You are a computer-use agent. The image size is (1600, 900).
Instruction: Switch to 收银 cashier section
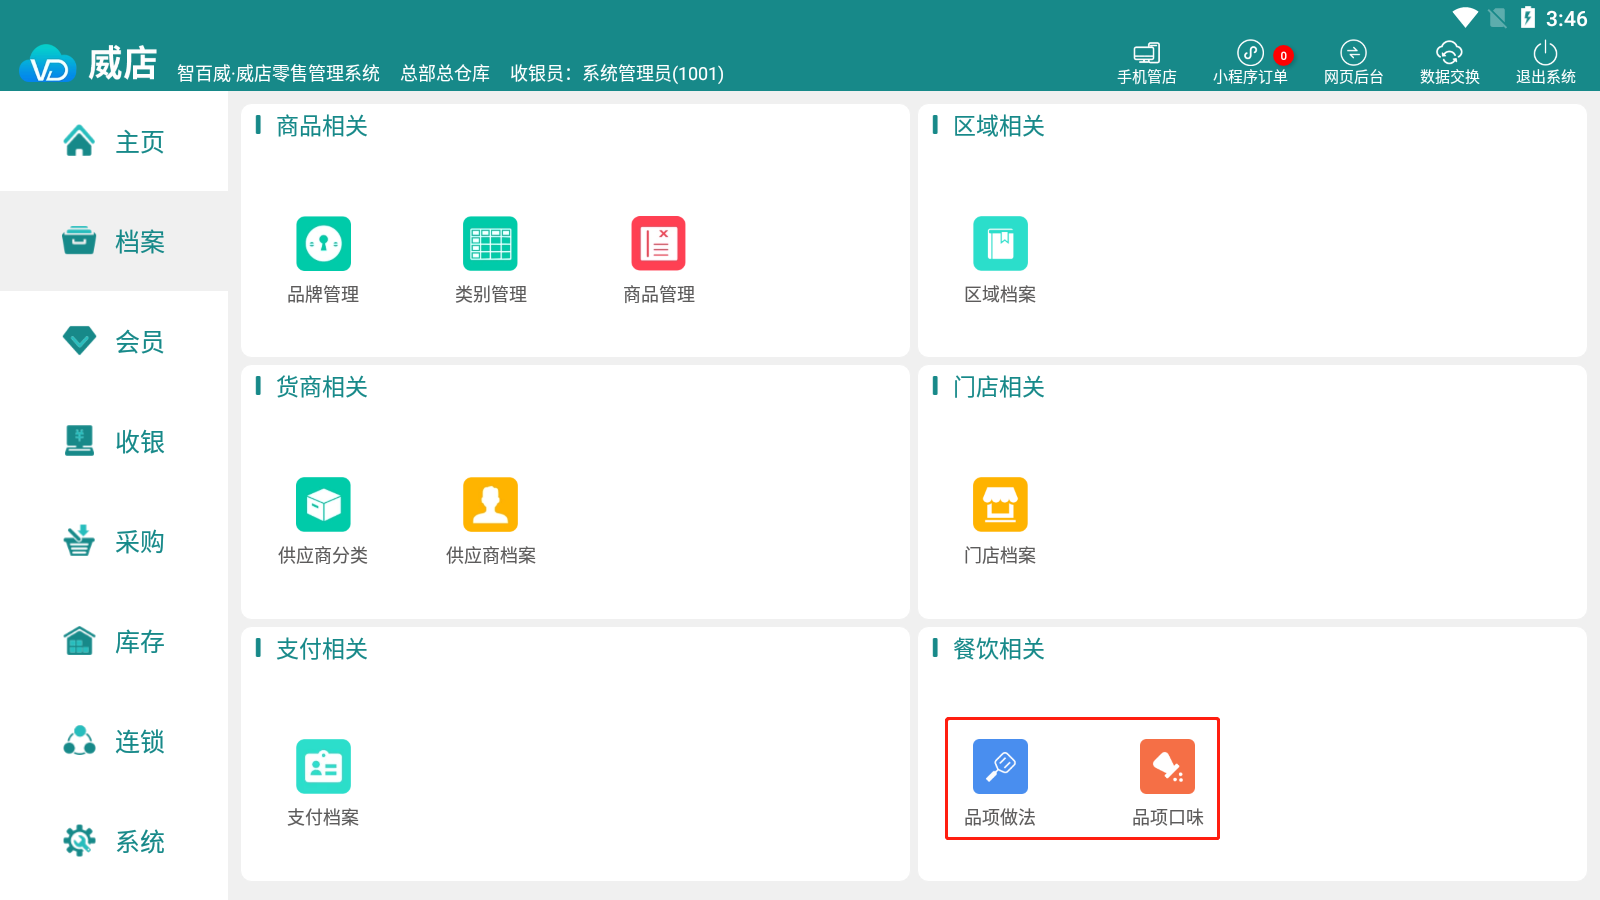pos(114,442)
